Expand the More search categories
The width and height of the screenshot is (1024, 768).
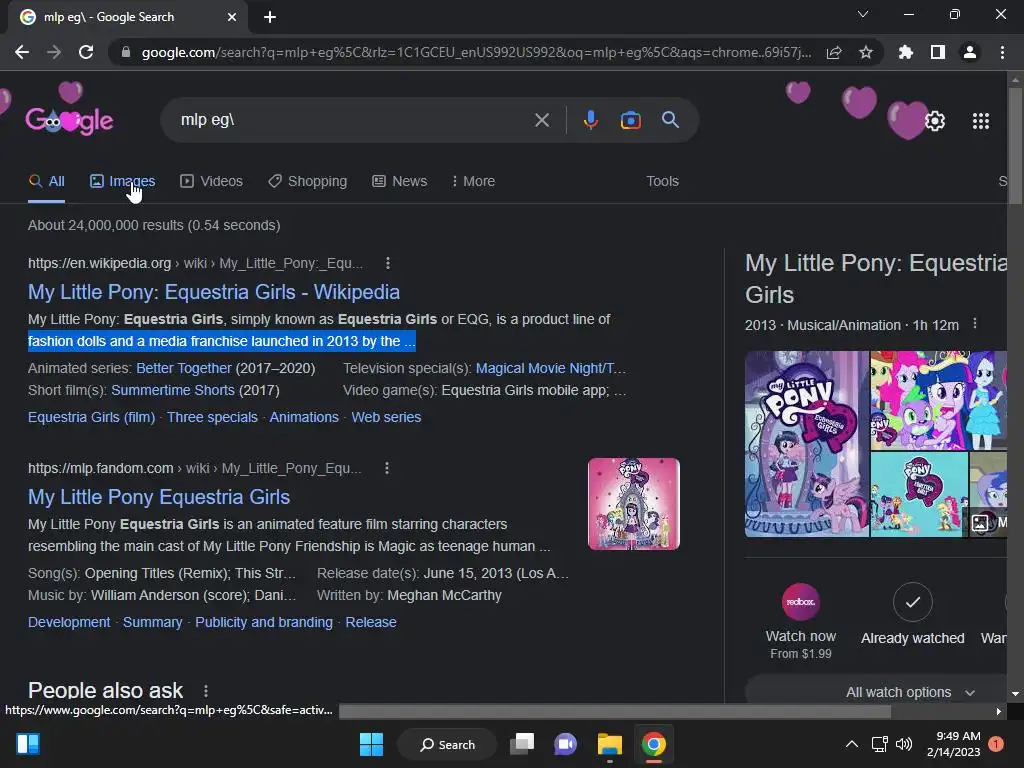473,182
